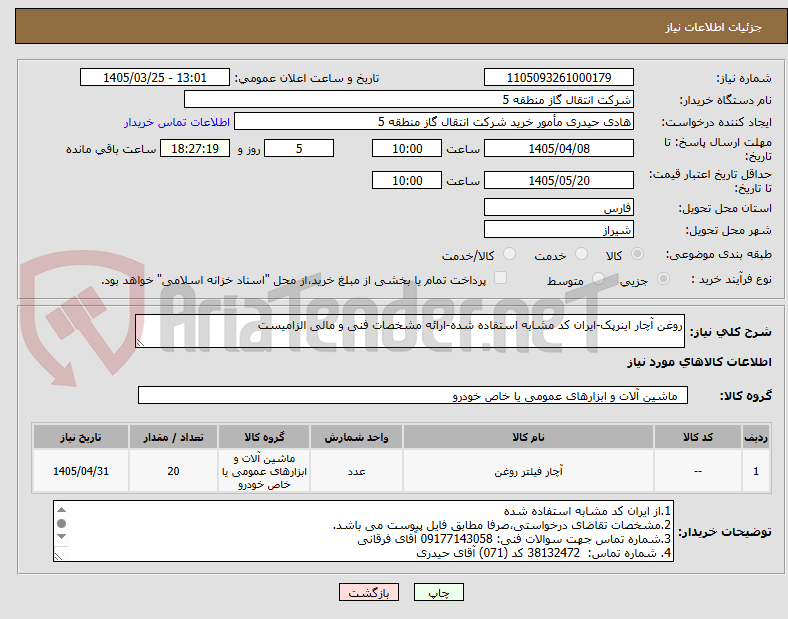Click the تعداد / مقدار column header
788x619 pixels.
(x=173, y=437)
